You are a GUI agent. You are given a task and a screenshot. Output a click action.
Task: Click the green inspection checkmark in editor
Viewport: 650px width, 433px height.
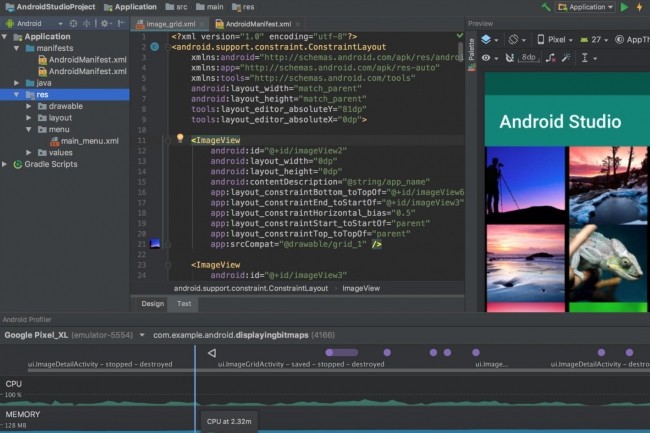pos(459,36)
